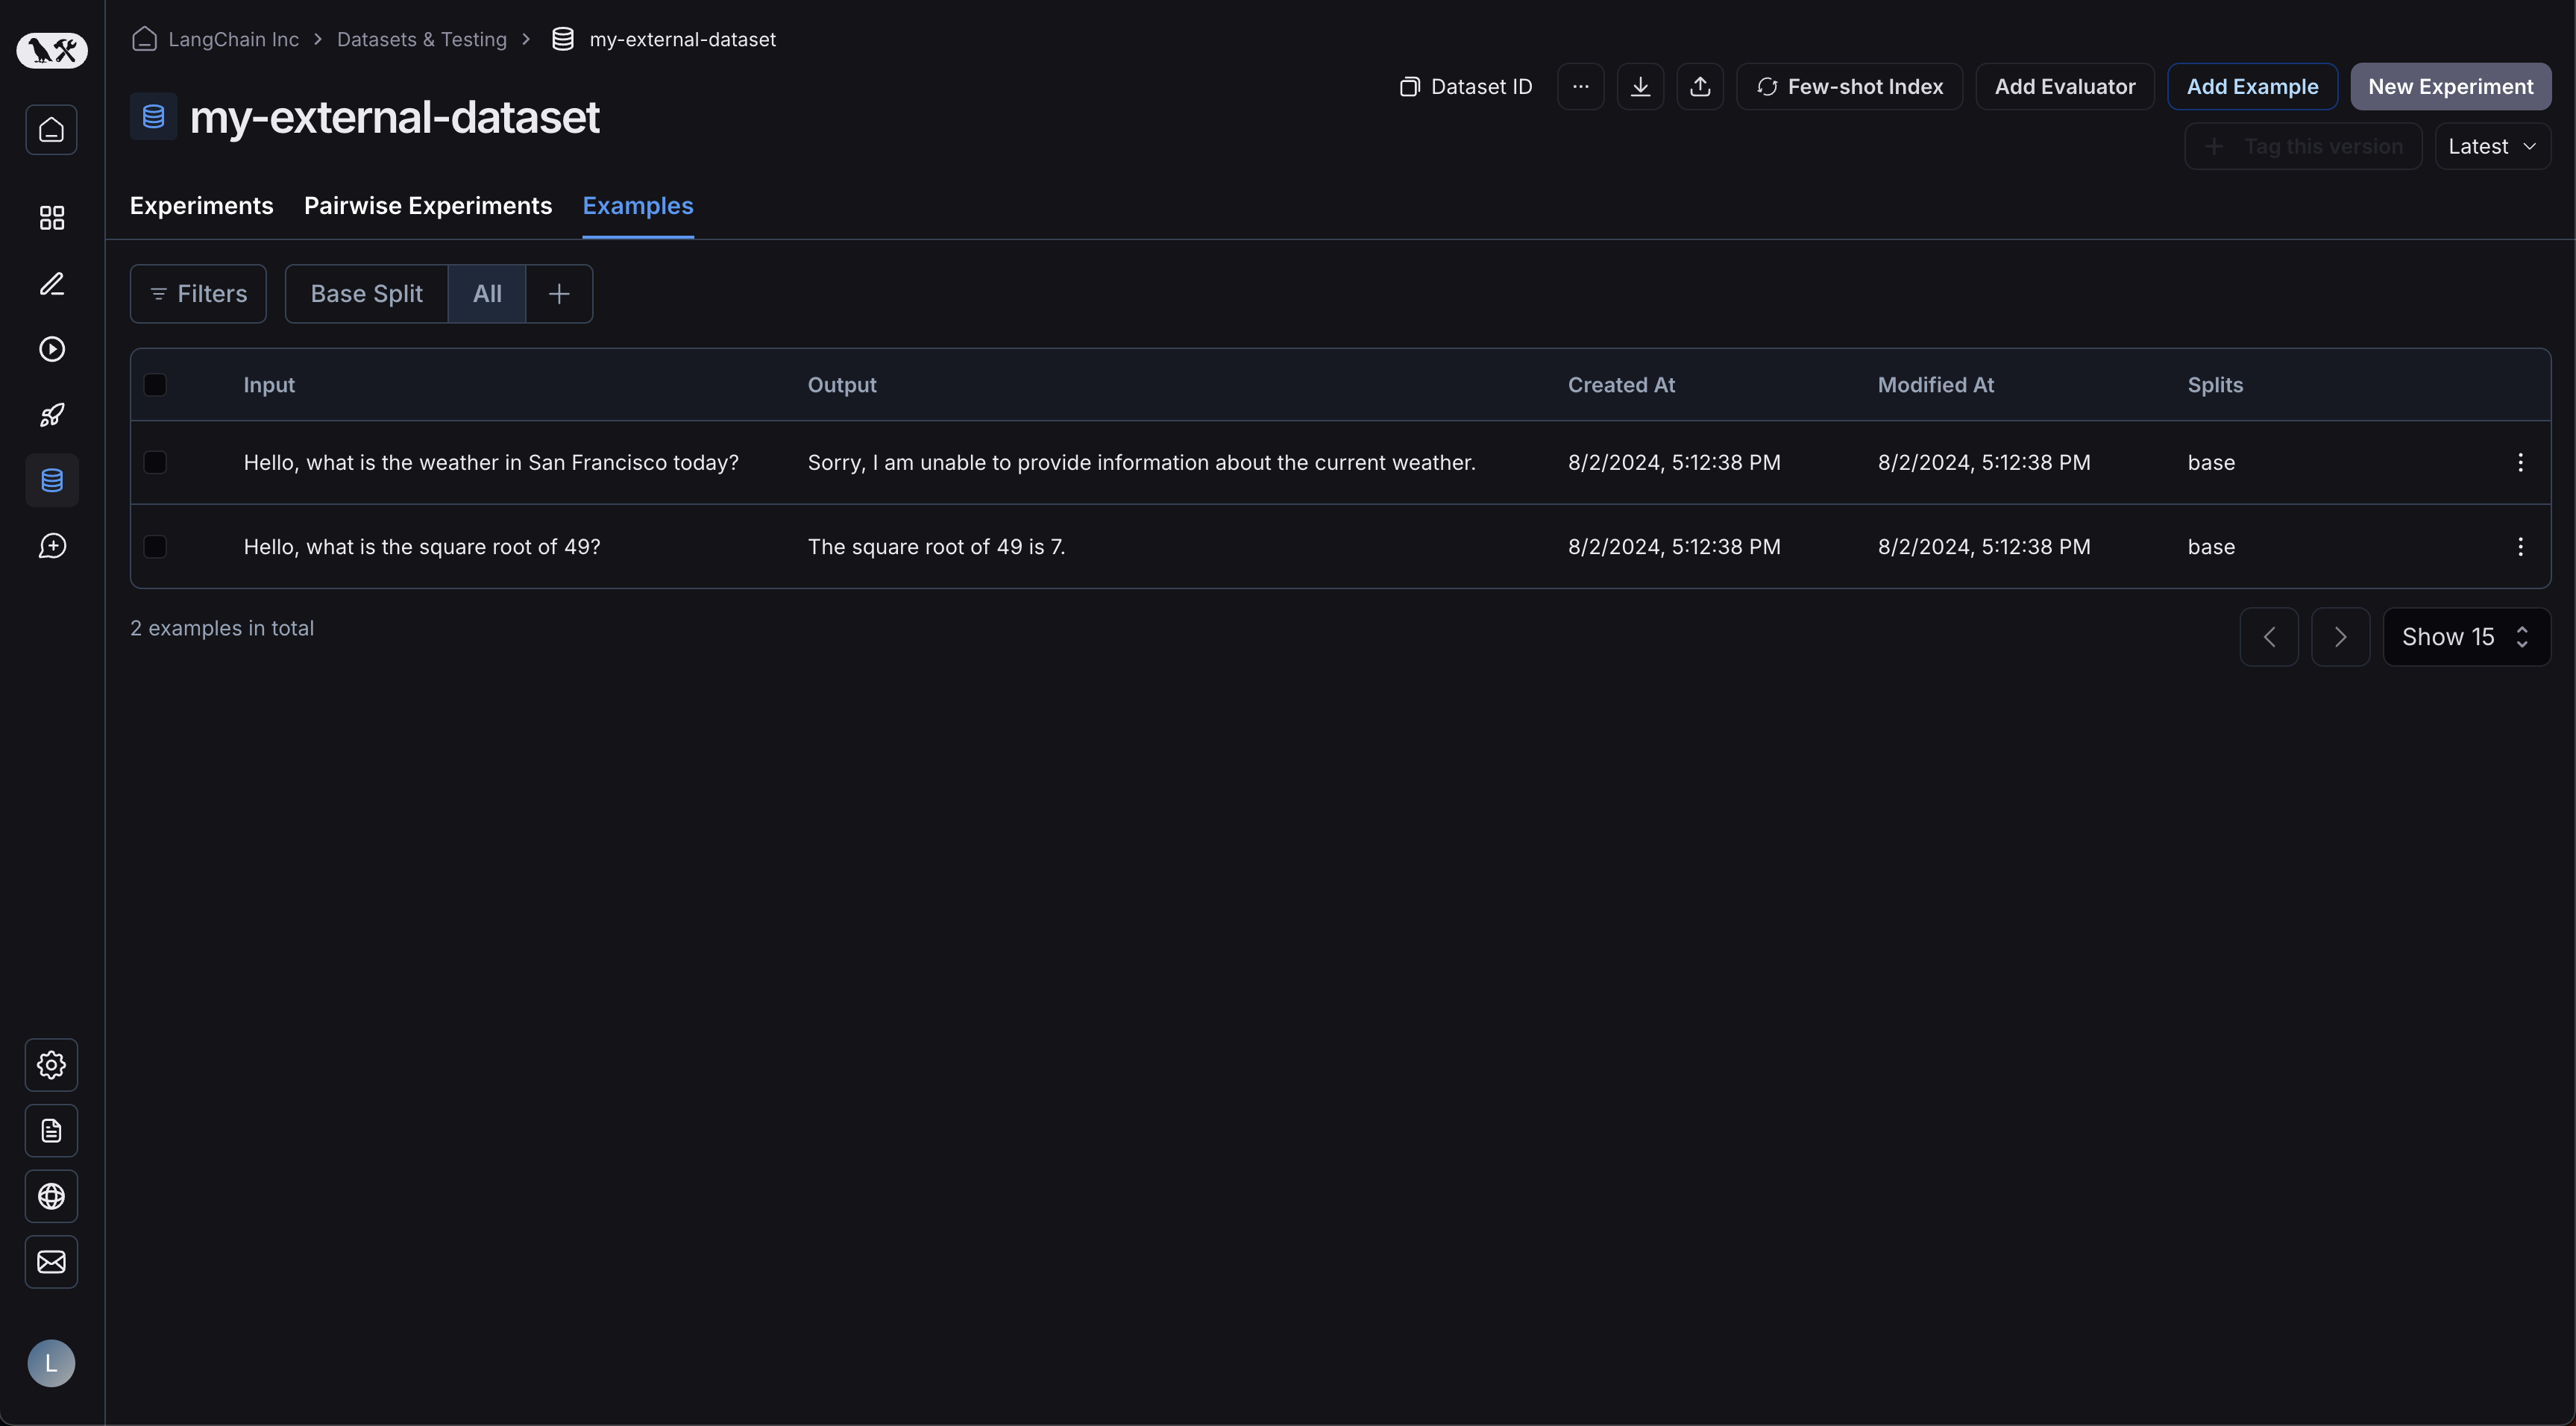Check the square root example row
Screen dimensions: 2576x1426
(155, 547)
